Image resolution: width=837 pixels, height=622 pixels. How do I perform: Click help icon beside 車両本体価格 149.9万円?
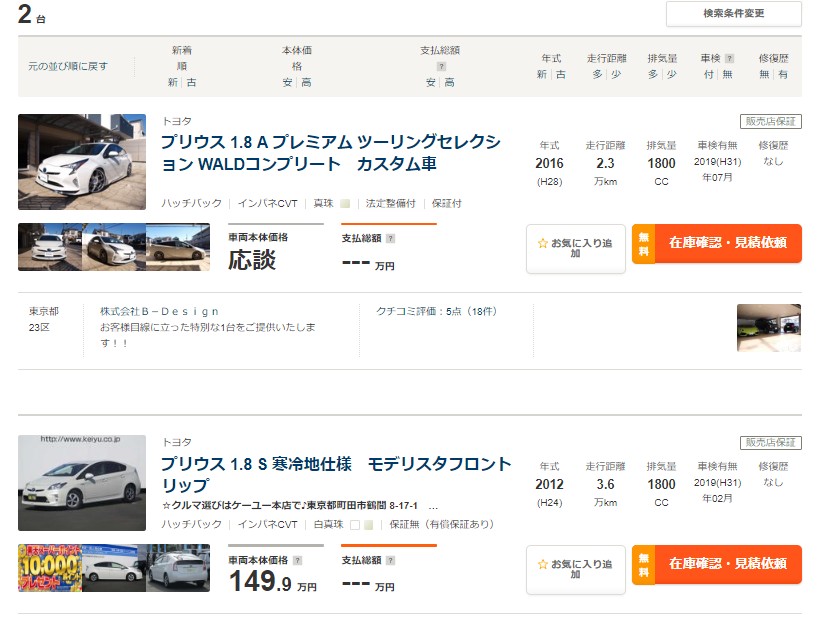click(x=298, y=561)
